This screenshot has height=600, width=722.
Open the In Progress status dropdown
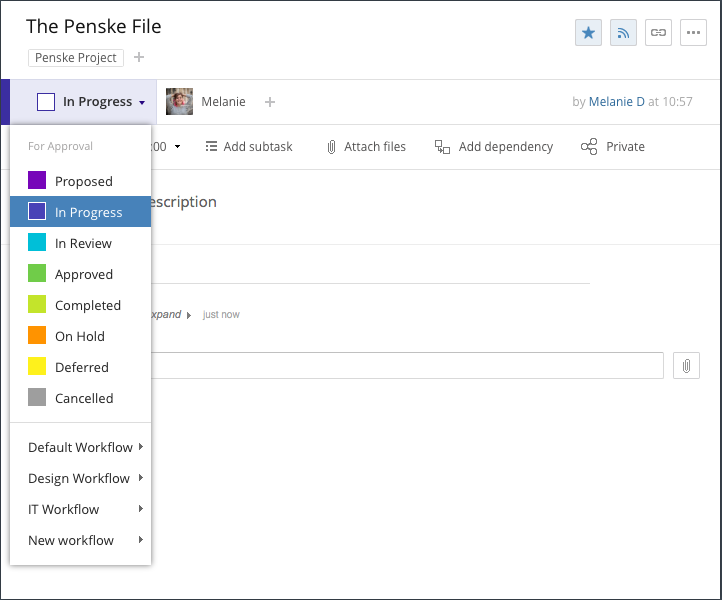point(104,102)
